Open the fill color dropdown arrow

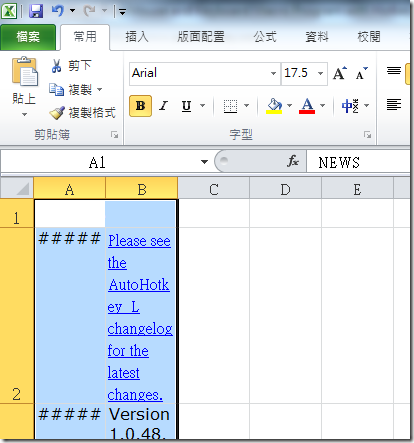pyautogui.click(x=289, y=106)
